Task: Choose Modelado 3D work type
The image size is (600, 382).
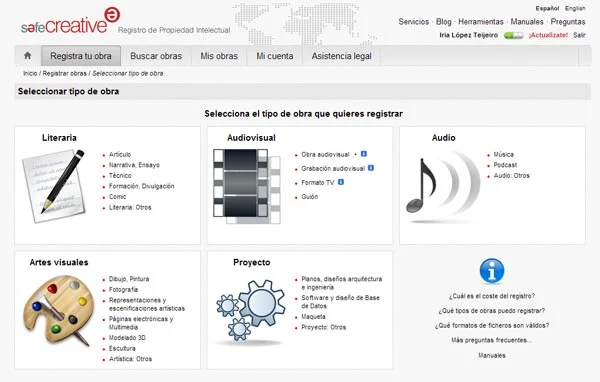Action: (127, 338)
